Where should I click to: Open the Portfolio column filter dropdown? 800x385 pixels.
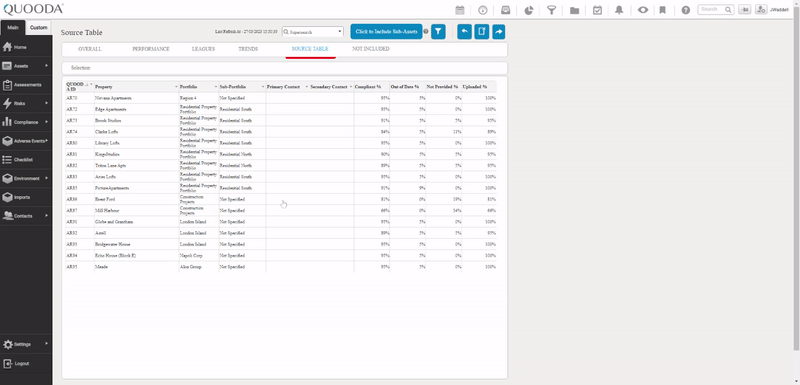pyautogui.click(x=216, y=87)
